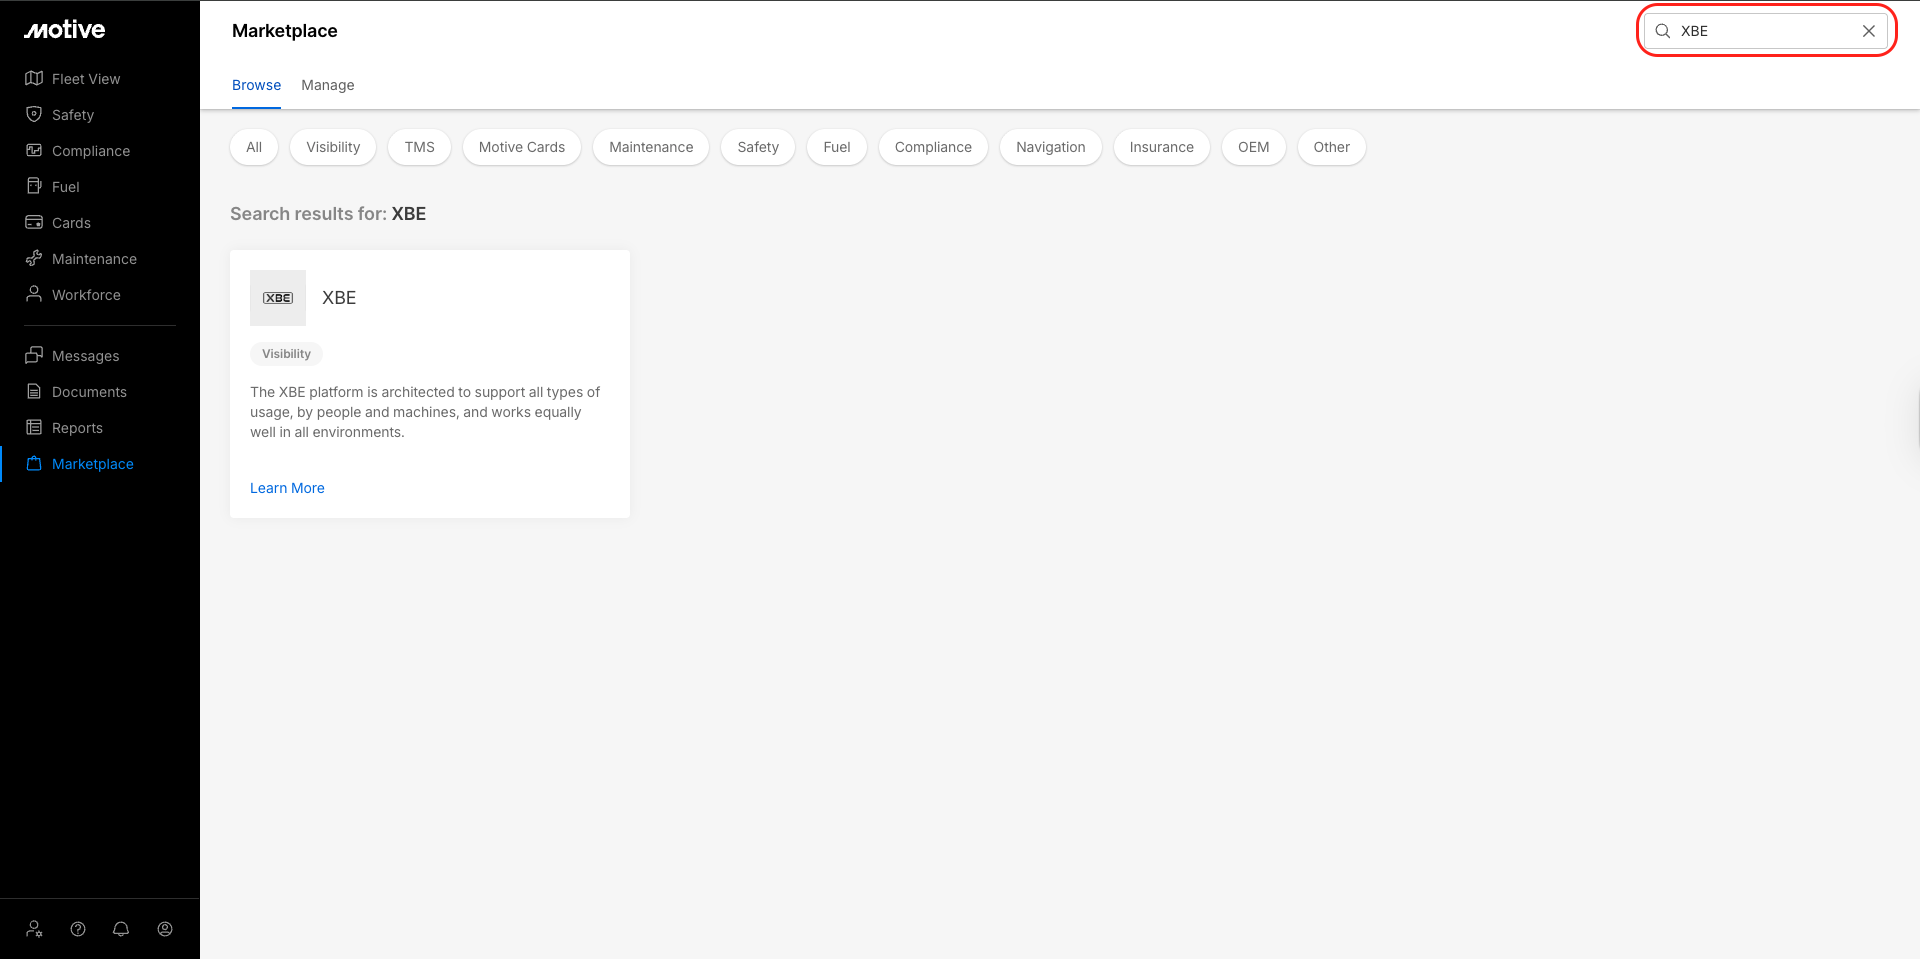Open admin user settings icon

coord(35,929)
